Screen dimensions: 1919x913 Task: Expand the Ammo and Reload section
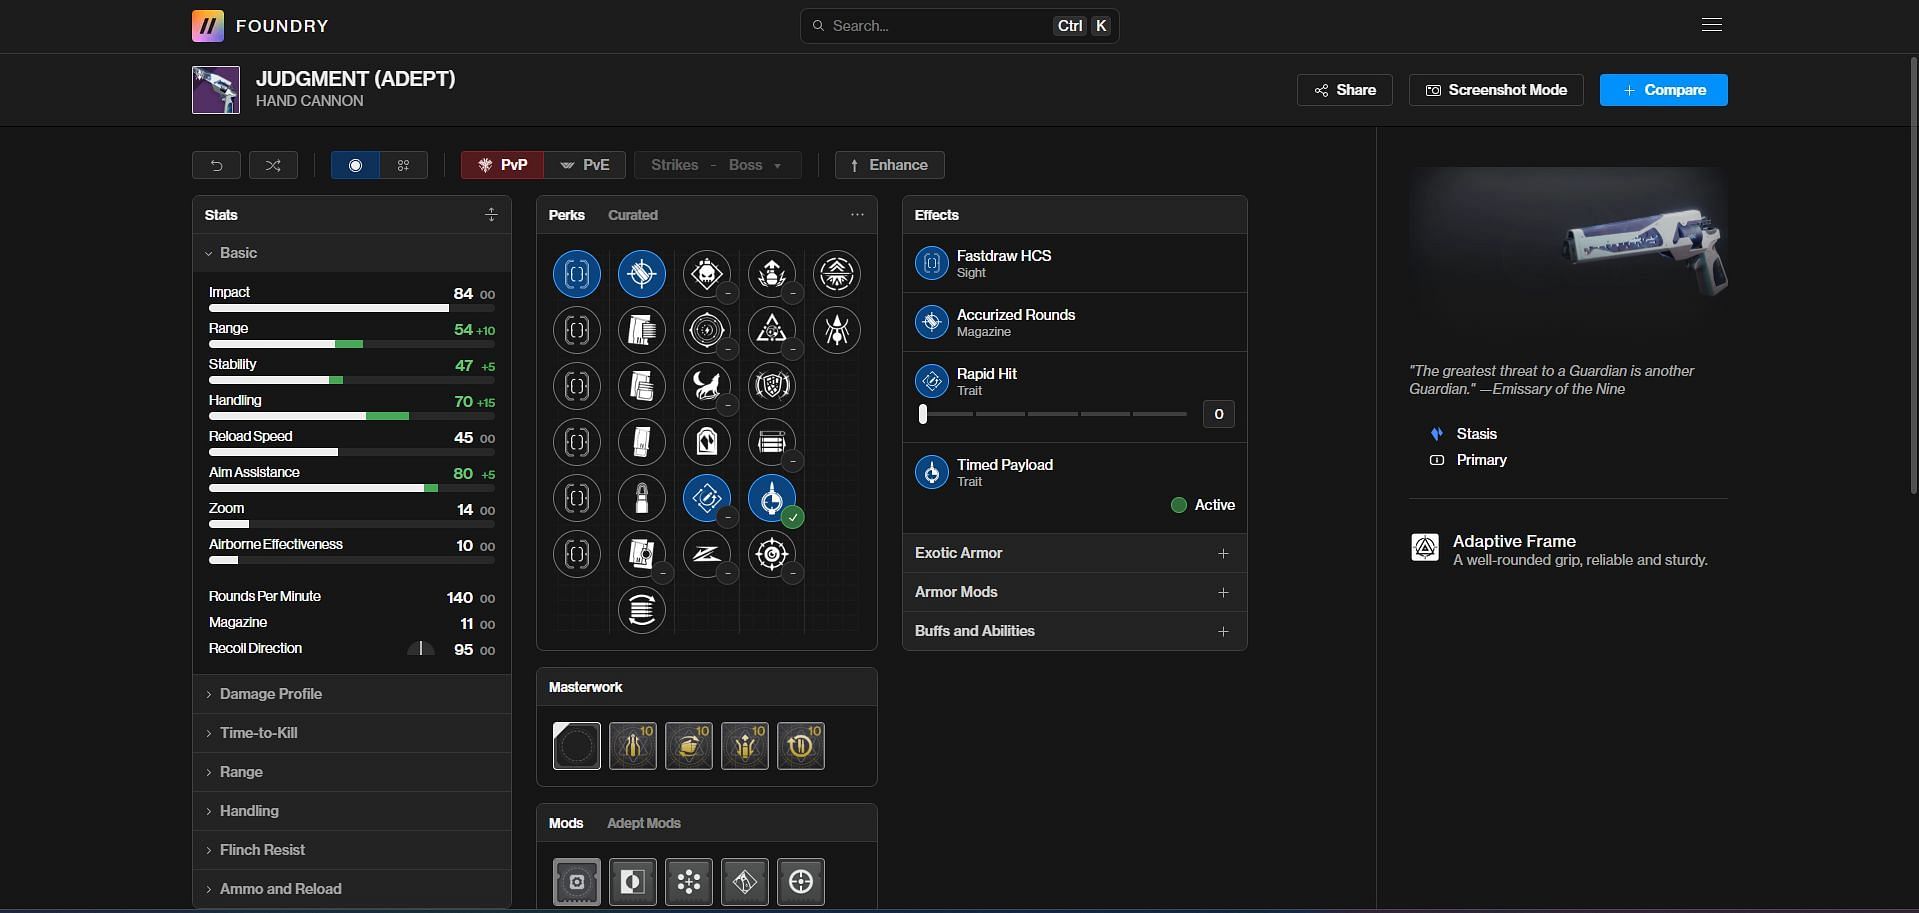click(352, 889)
